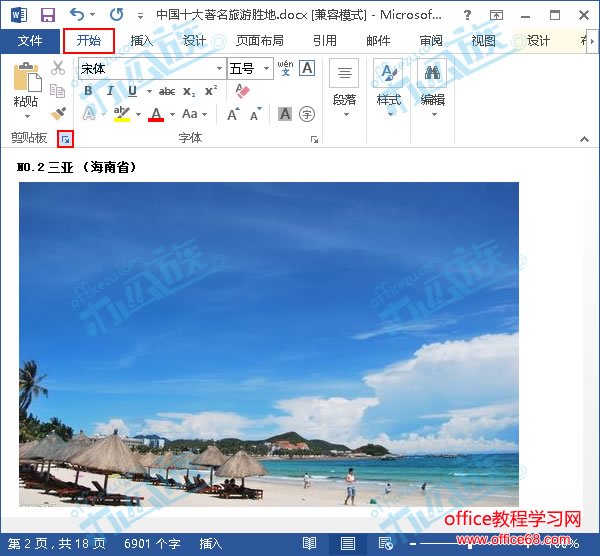The image size is (600, 556).
Task: Switch to the 视图 tab
Action: [x=483, y=41]
